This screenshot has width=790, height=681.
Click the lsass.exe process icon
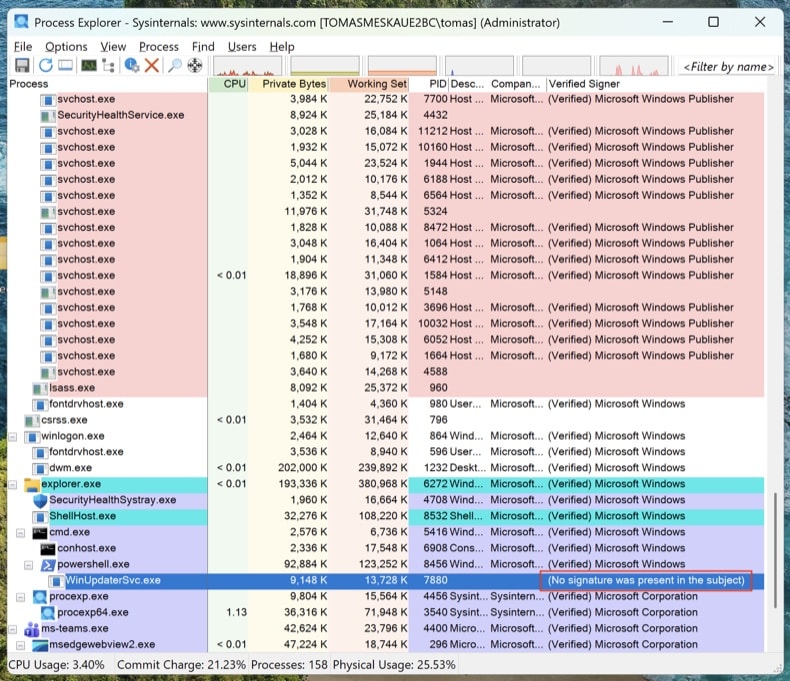(40, 388)
